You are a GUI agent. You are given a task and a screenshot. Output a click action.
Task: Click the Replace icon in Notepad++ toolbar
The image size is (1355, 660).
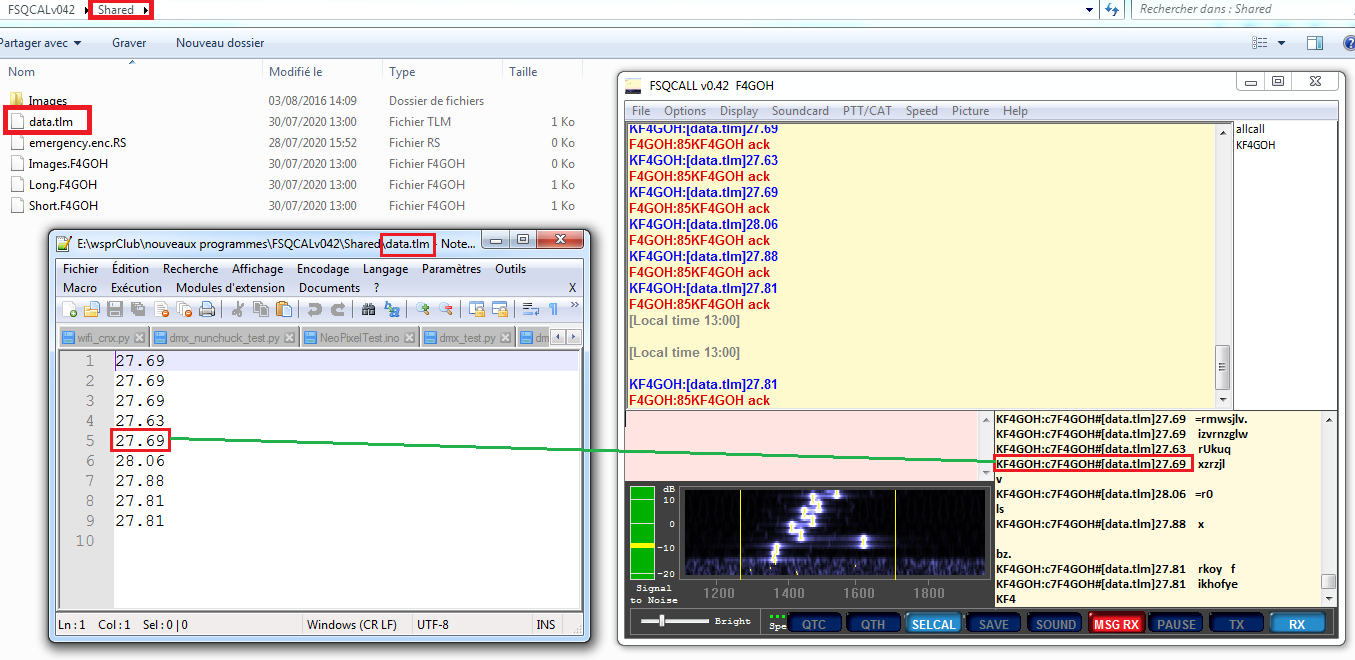[x=392, y=310]
